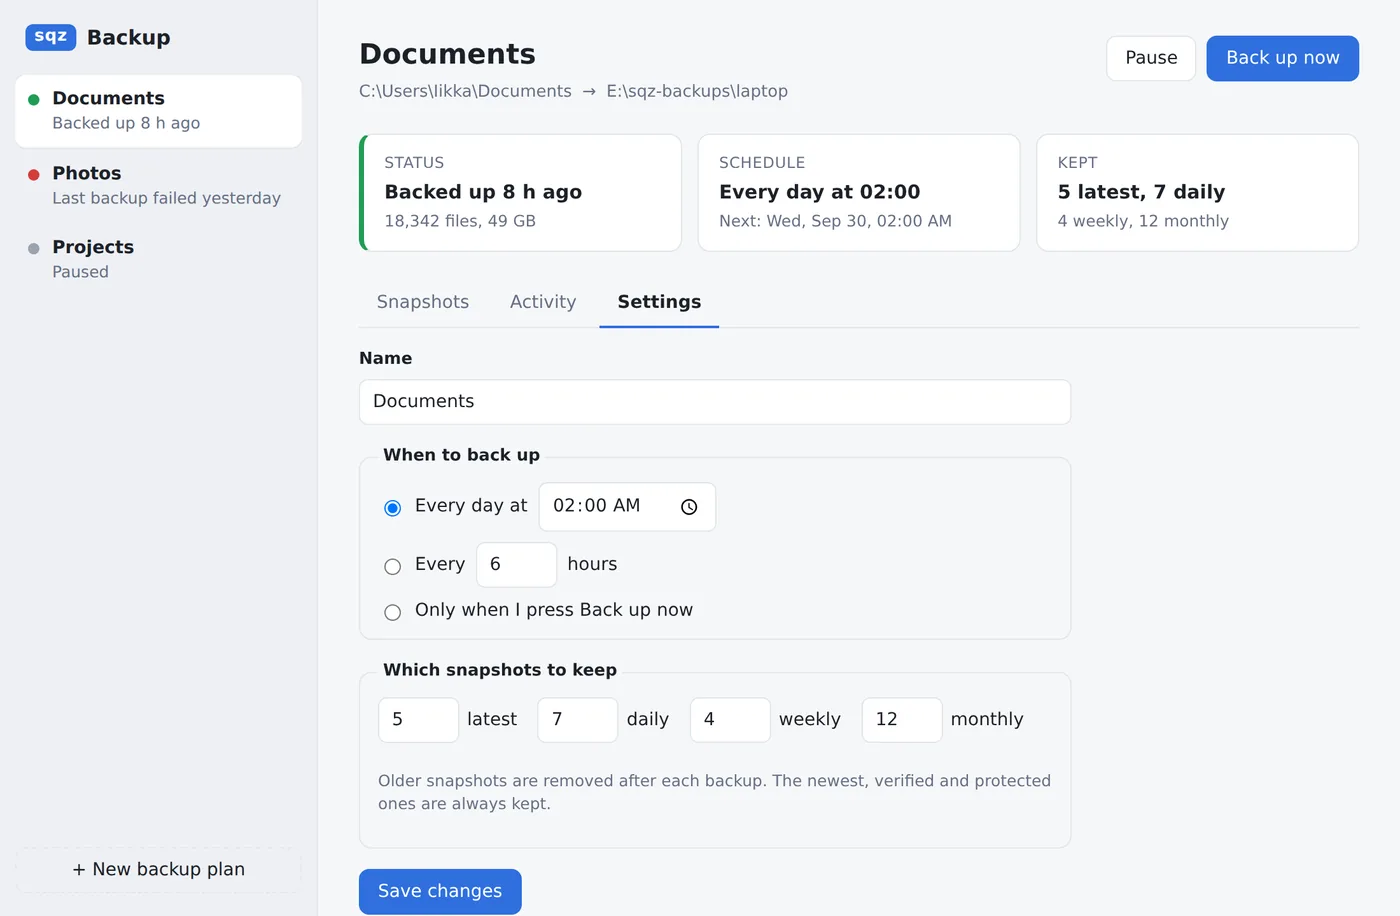The width and height of the screenshot is (1400, 916).
Task: Click the monthly snapshots count field
Action: [902, 720]
